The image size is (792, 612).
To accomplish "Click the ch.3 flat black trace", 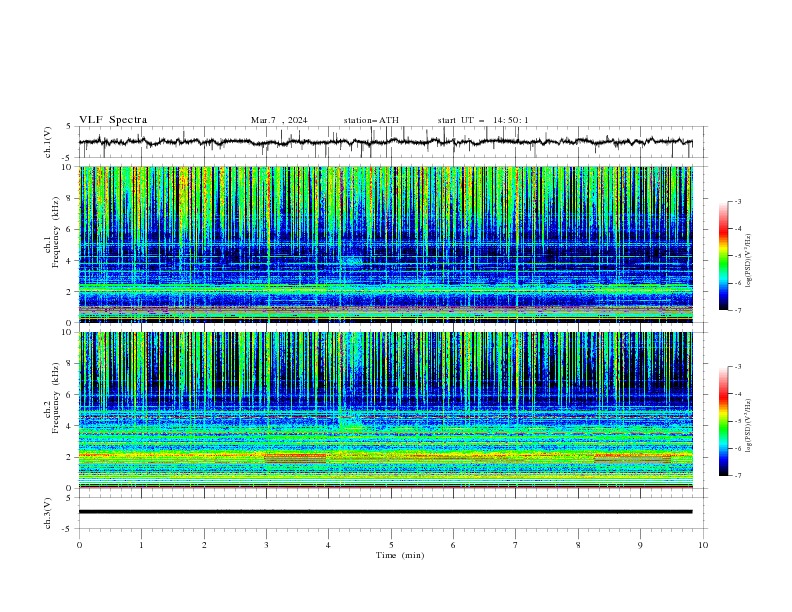I will [x=385, y=512].
